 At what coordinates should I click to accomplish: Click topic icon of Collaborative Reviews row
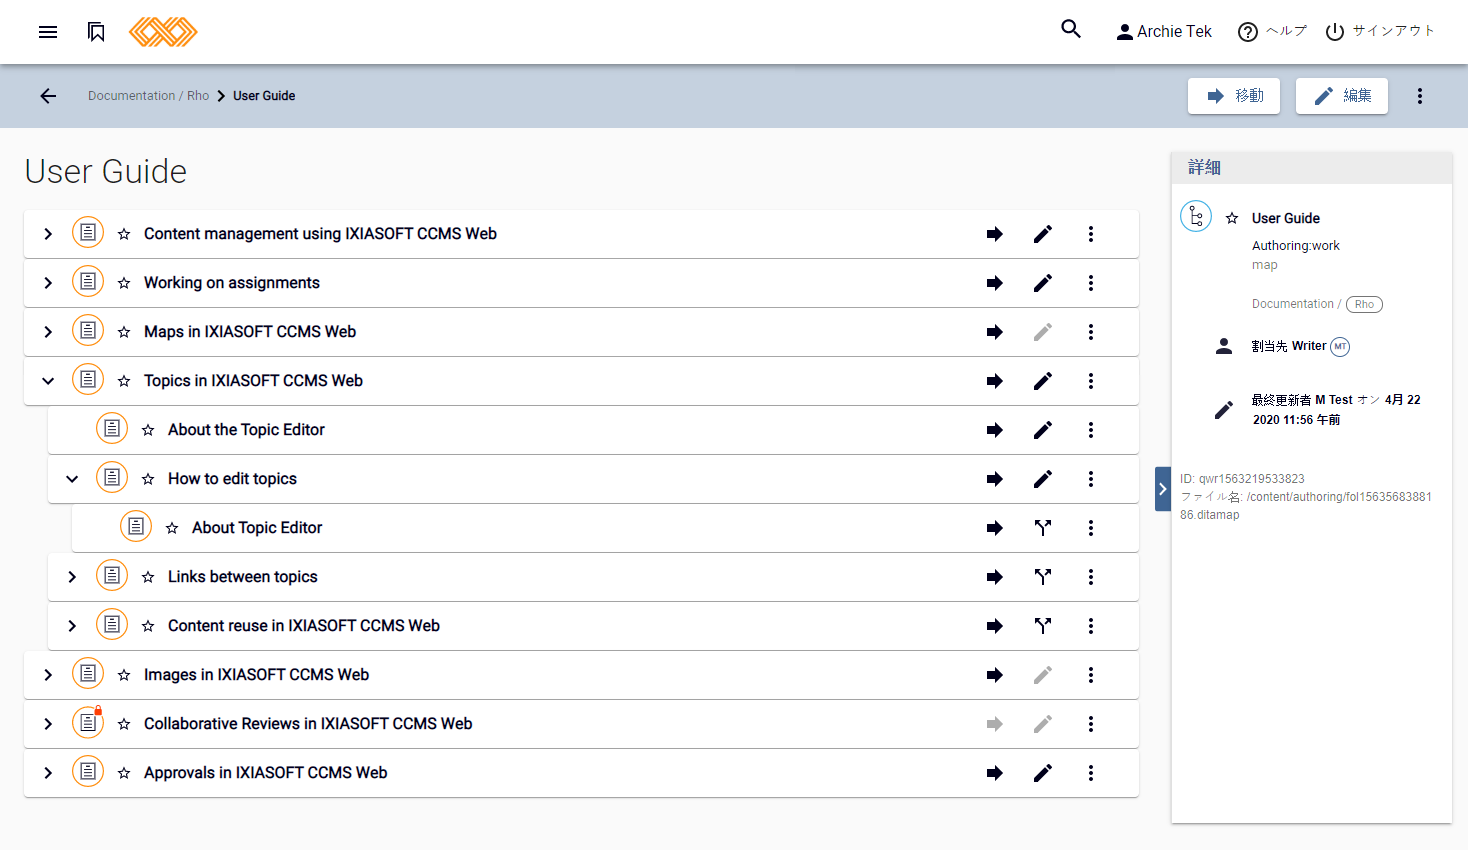(x=88, y=722)
